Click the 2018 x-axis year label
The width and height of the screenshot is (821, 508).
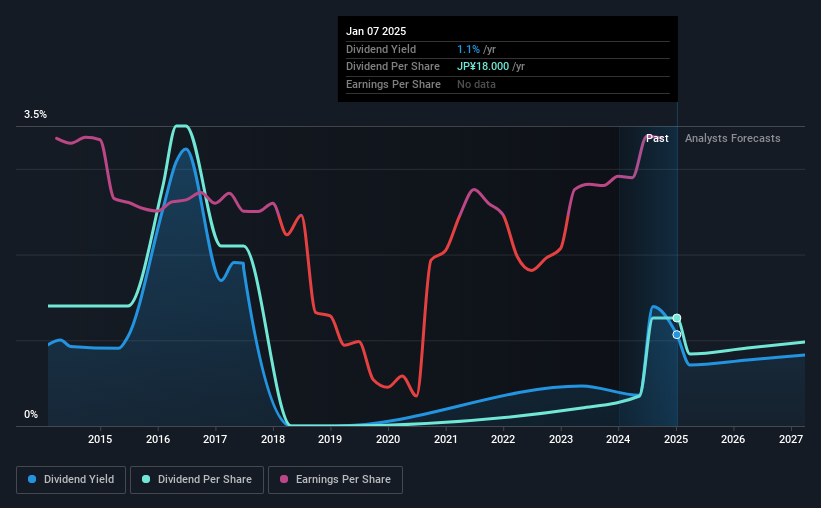[x=273, y=439]
